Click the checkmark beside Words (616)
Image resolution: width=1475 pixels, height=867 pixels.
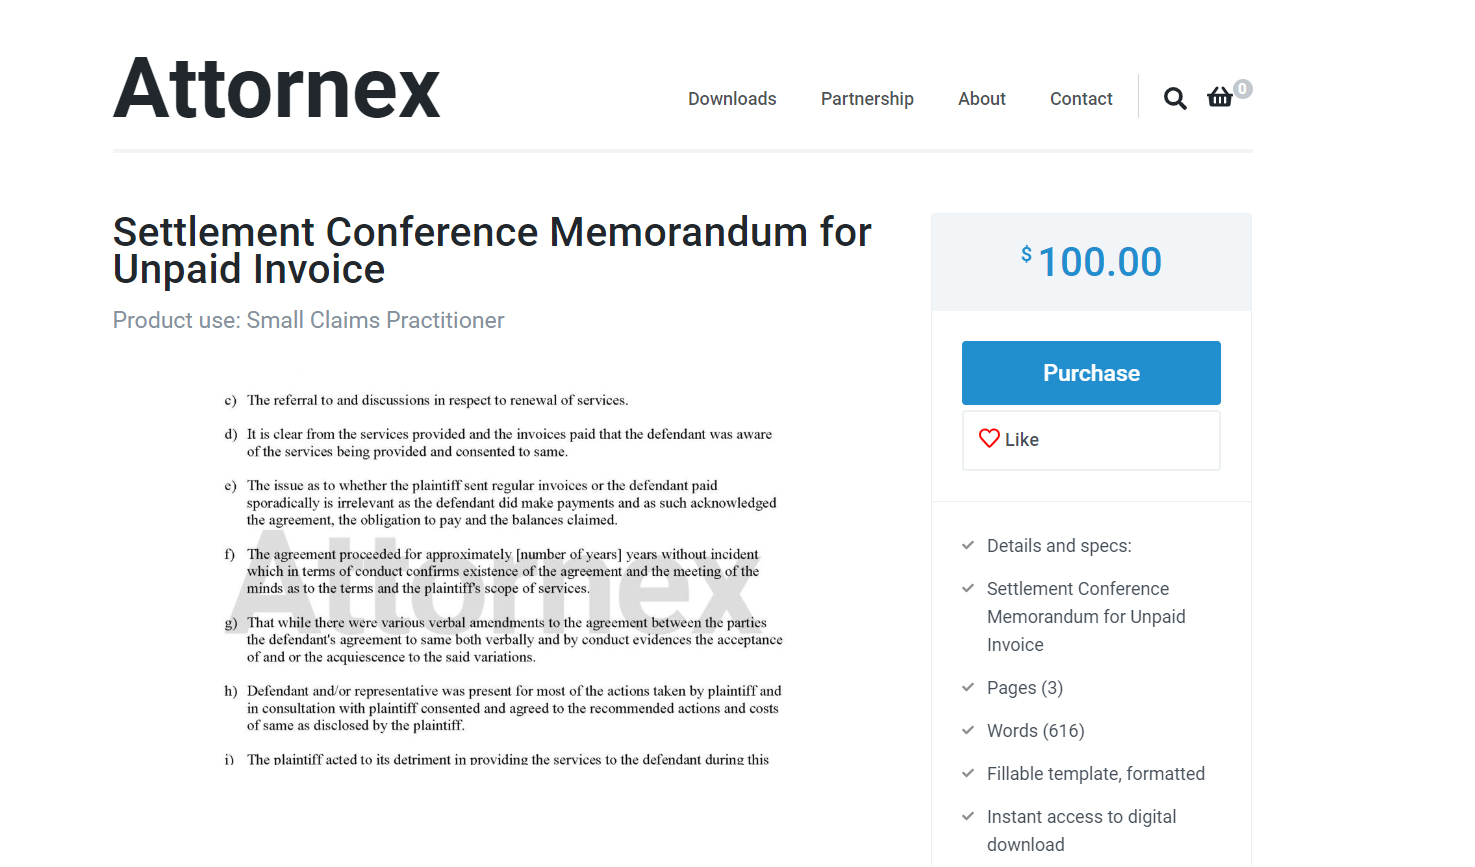click(x=967, y=730)
